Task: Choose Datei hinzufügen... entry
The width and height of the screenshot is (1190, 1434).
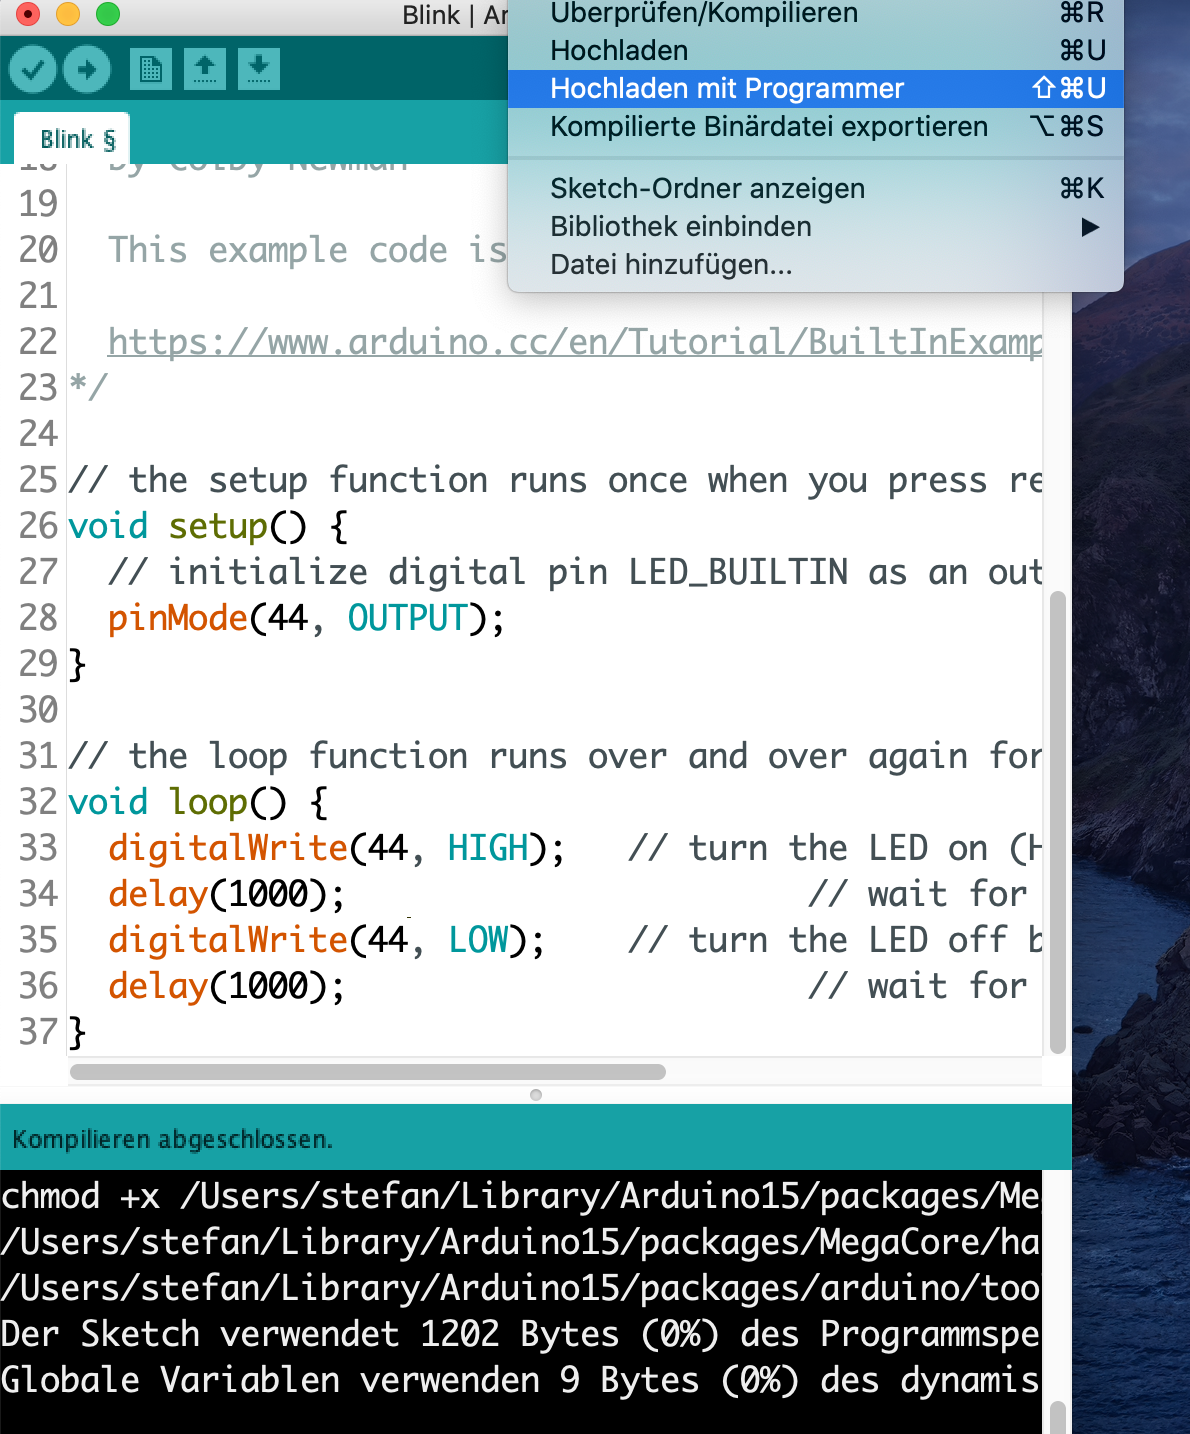Action: pyautogui.click(x=816, y=264)
